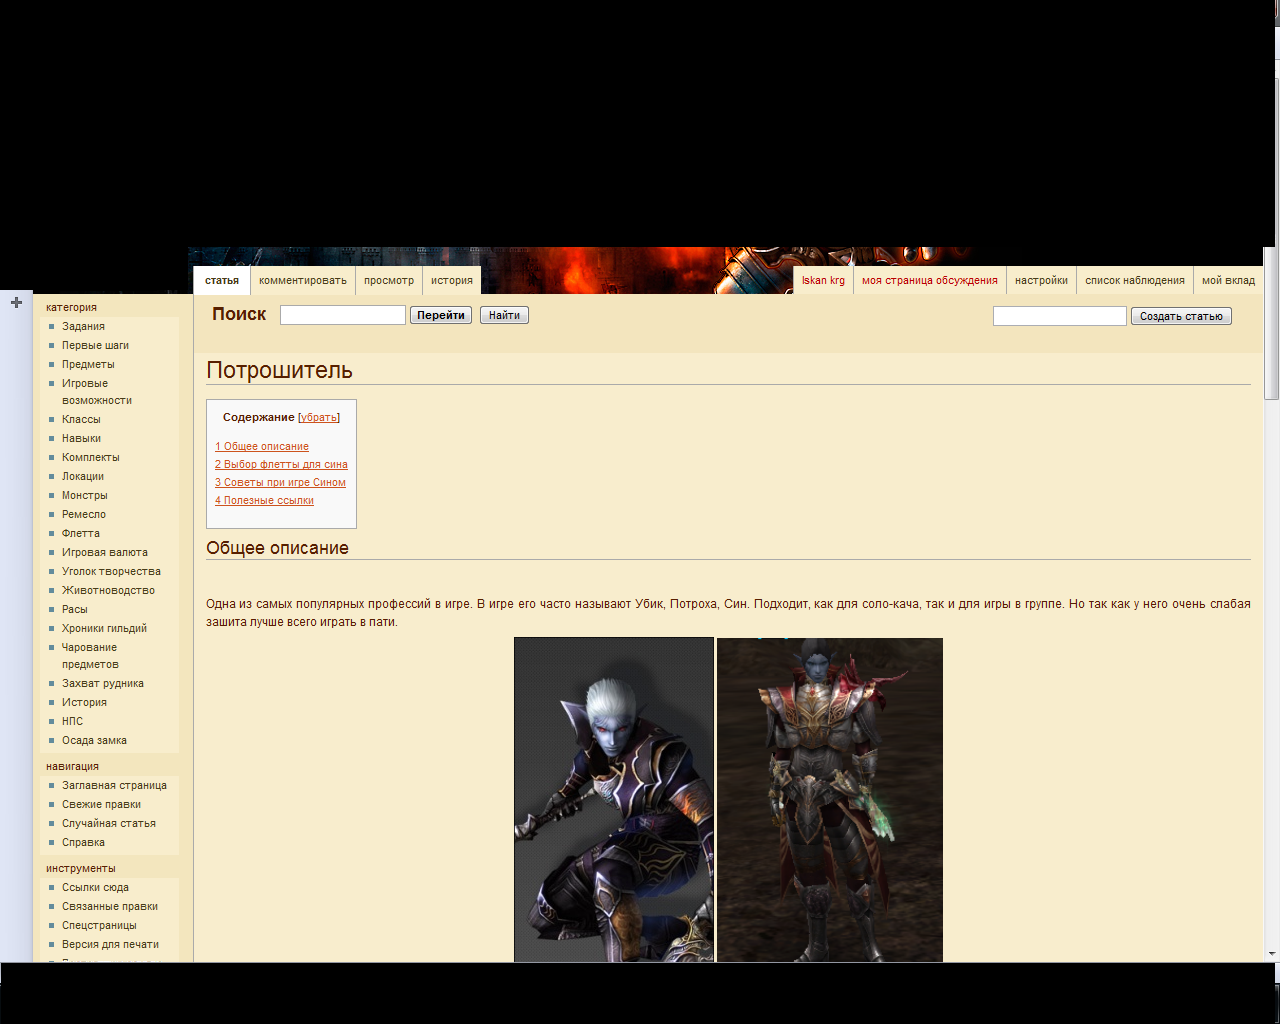Switch to the 'история' tab
Screen dimensions: 1280x1024
tap(452, 280)
